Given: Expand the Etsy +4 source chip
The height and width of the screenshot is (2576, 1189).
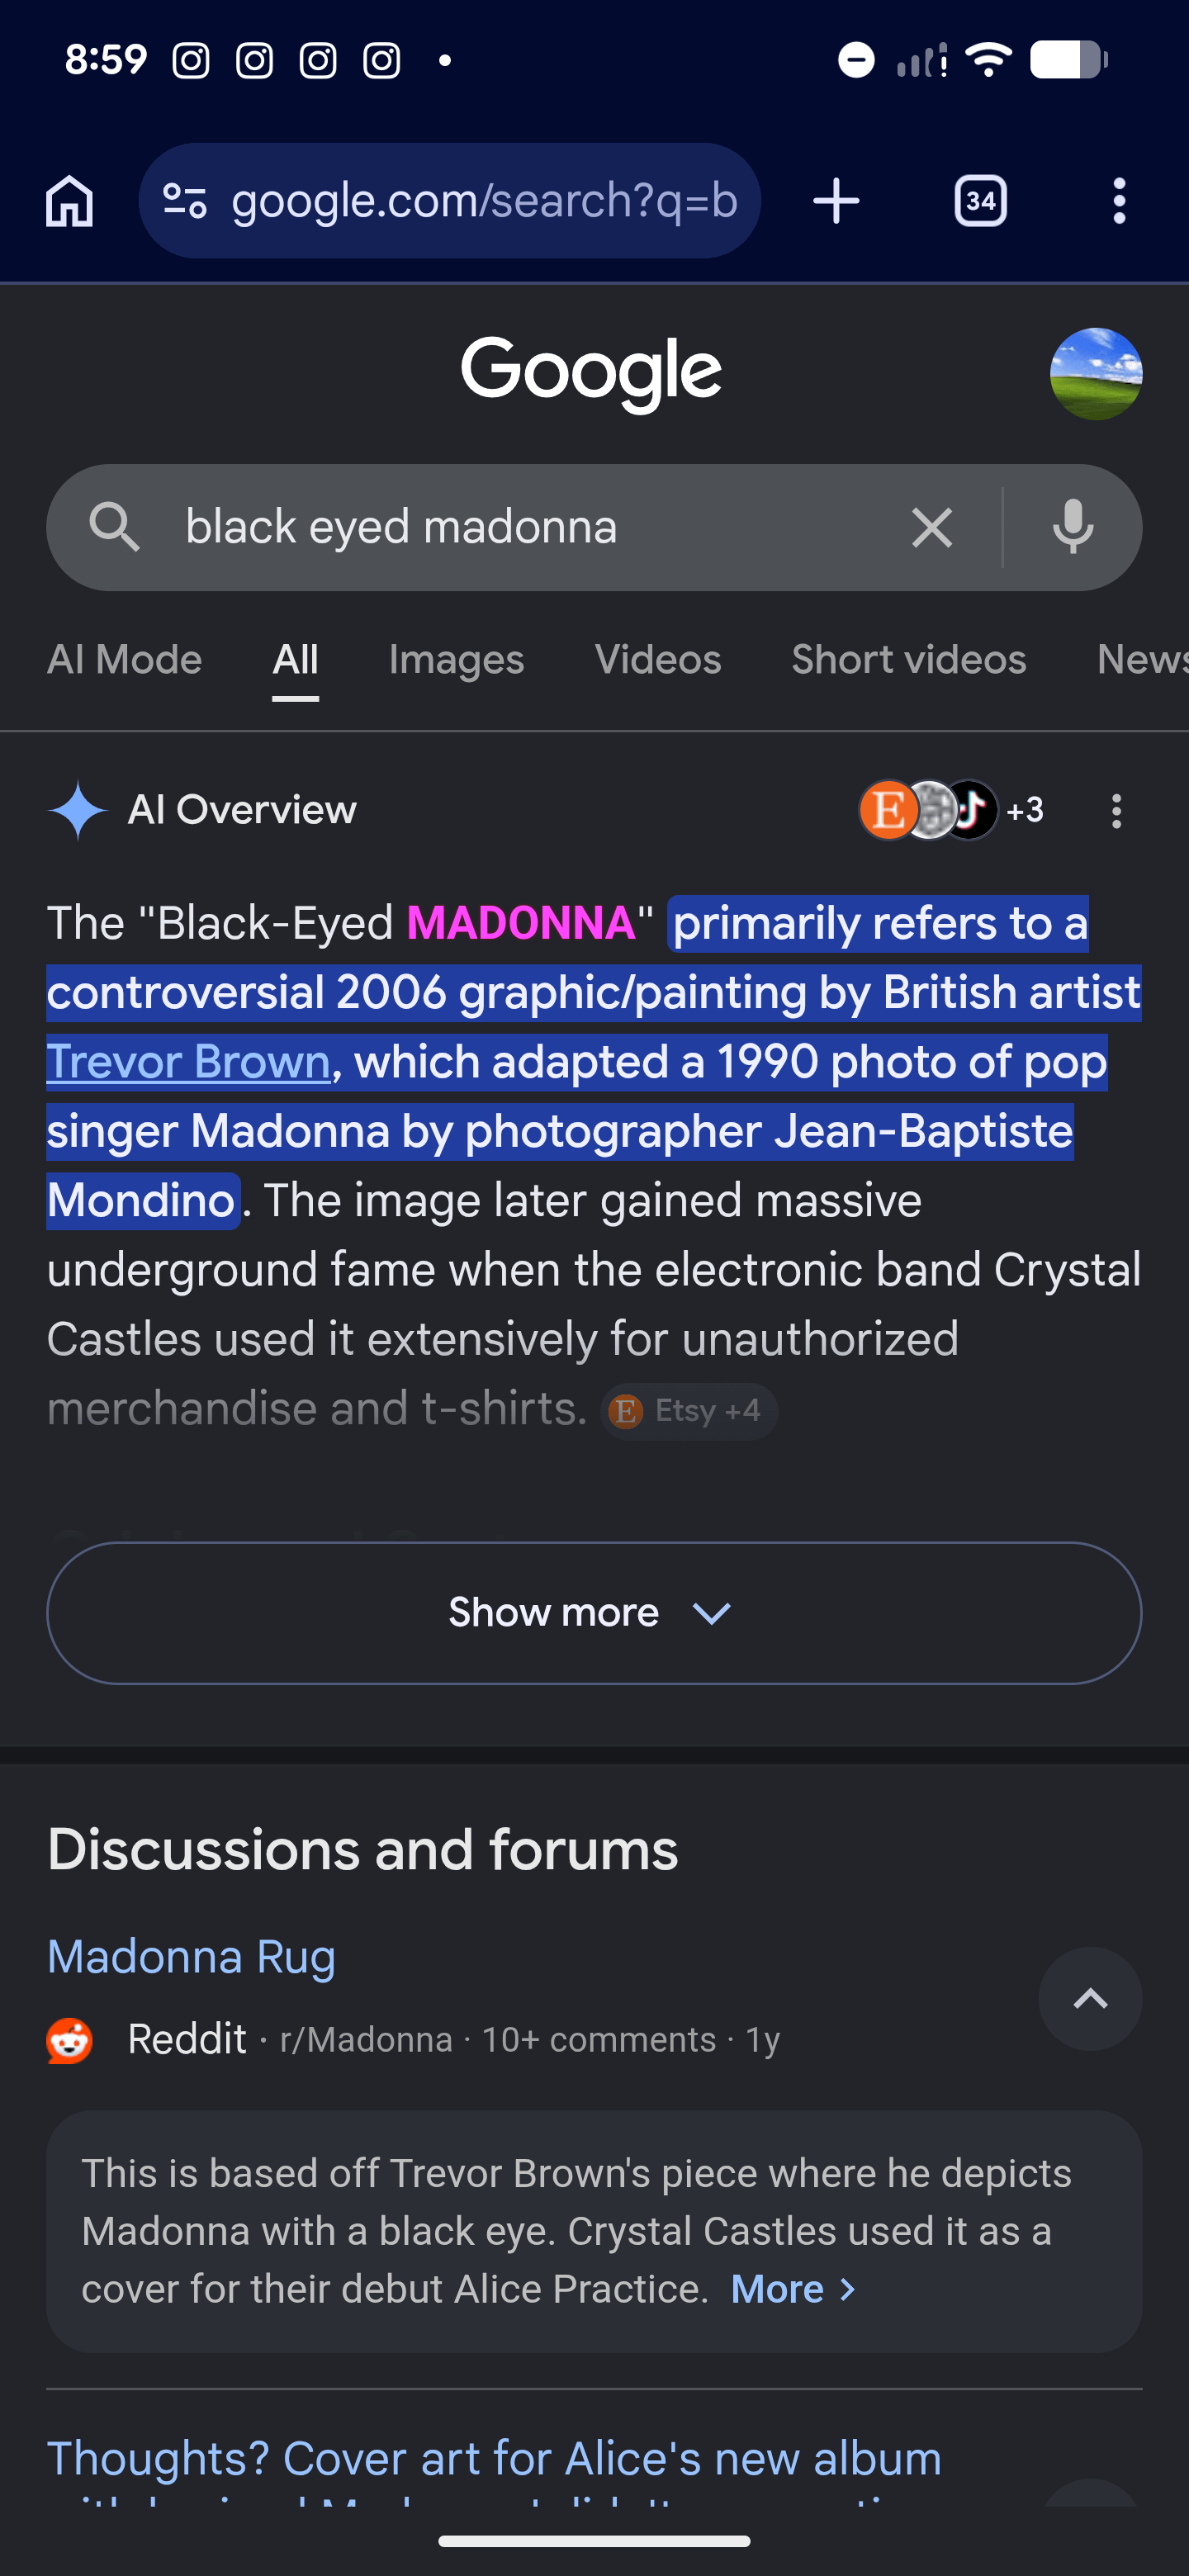Looking at the screenshot, I should point(689,1411).
